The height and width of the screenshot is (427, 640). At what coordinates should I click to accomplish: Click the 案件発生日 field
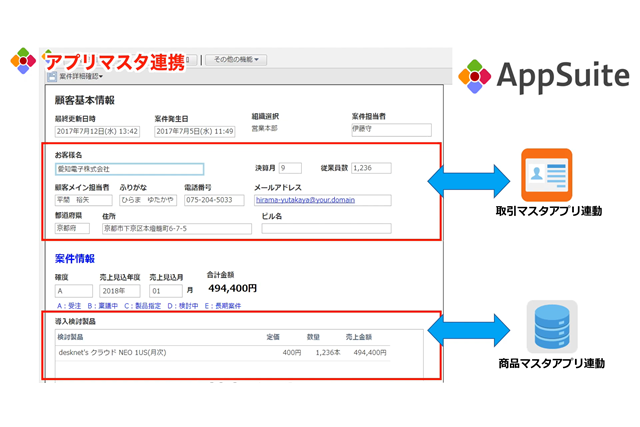click(x=195, y=131)
